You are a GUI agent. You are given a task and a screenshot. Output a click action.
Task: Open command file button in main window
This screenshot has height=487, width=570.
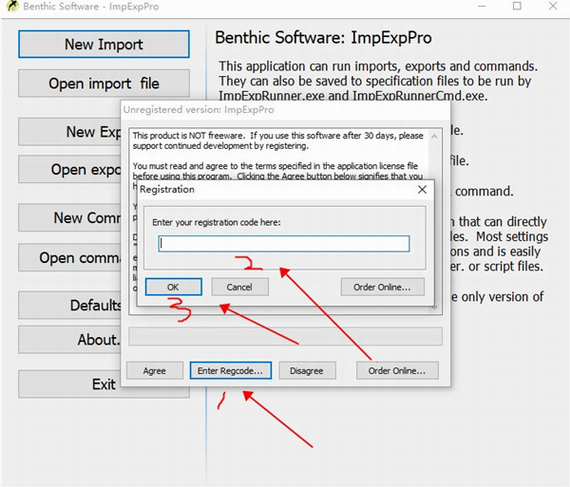click(70, 257)
